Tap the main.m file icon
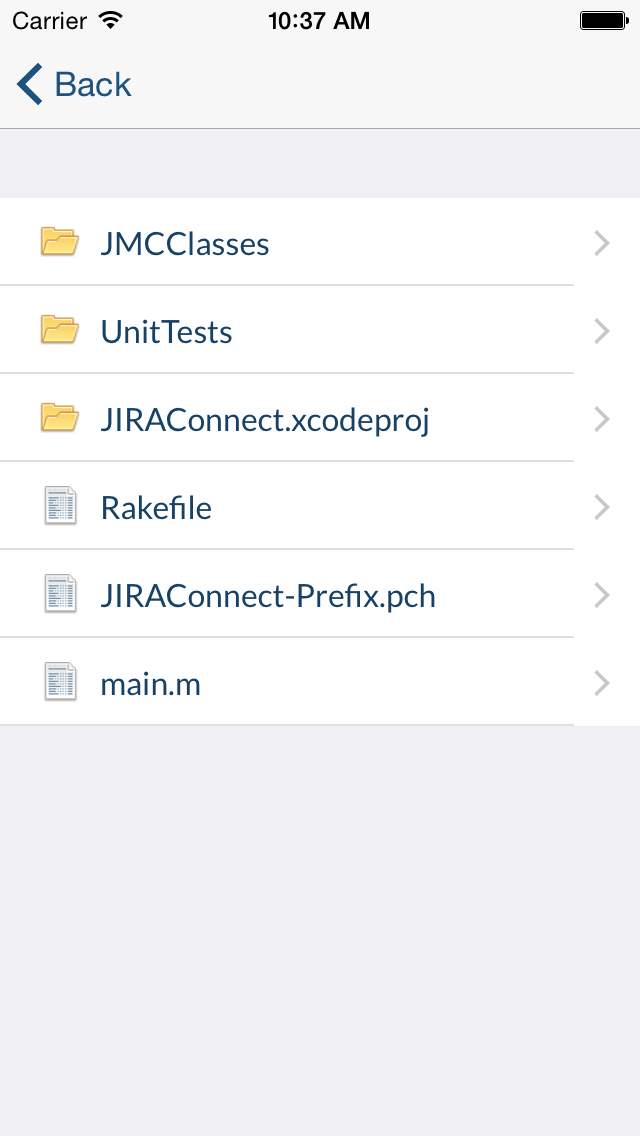Image resolution: width=640 pixels, height=1136 pixels. coord(60,682)
